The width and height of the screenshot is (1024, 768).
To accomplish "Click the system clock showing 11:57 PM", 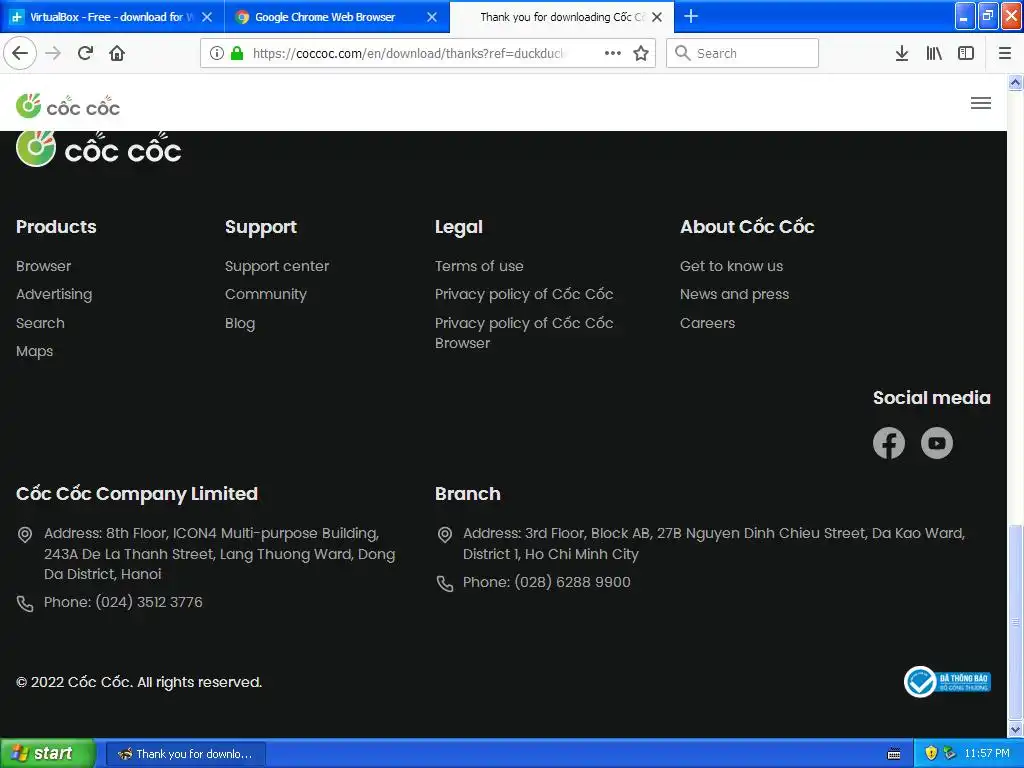I will 987,754.
